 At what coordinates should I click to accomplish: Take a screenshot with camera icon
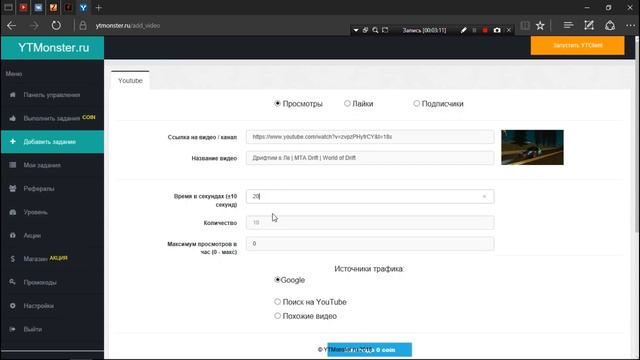click(x=497, y=30)
